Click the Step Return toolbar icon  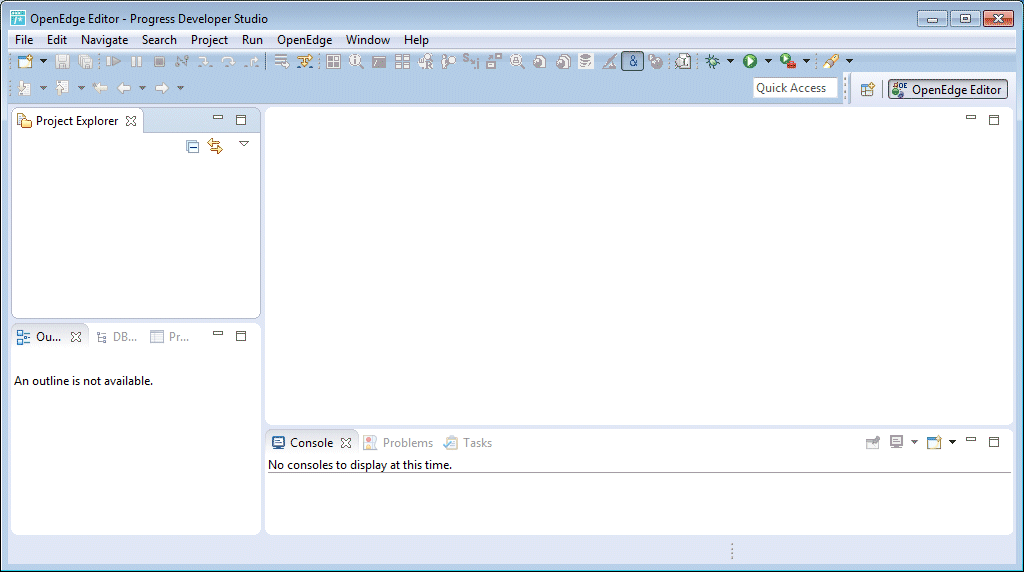[x=251, y=61]
